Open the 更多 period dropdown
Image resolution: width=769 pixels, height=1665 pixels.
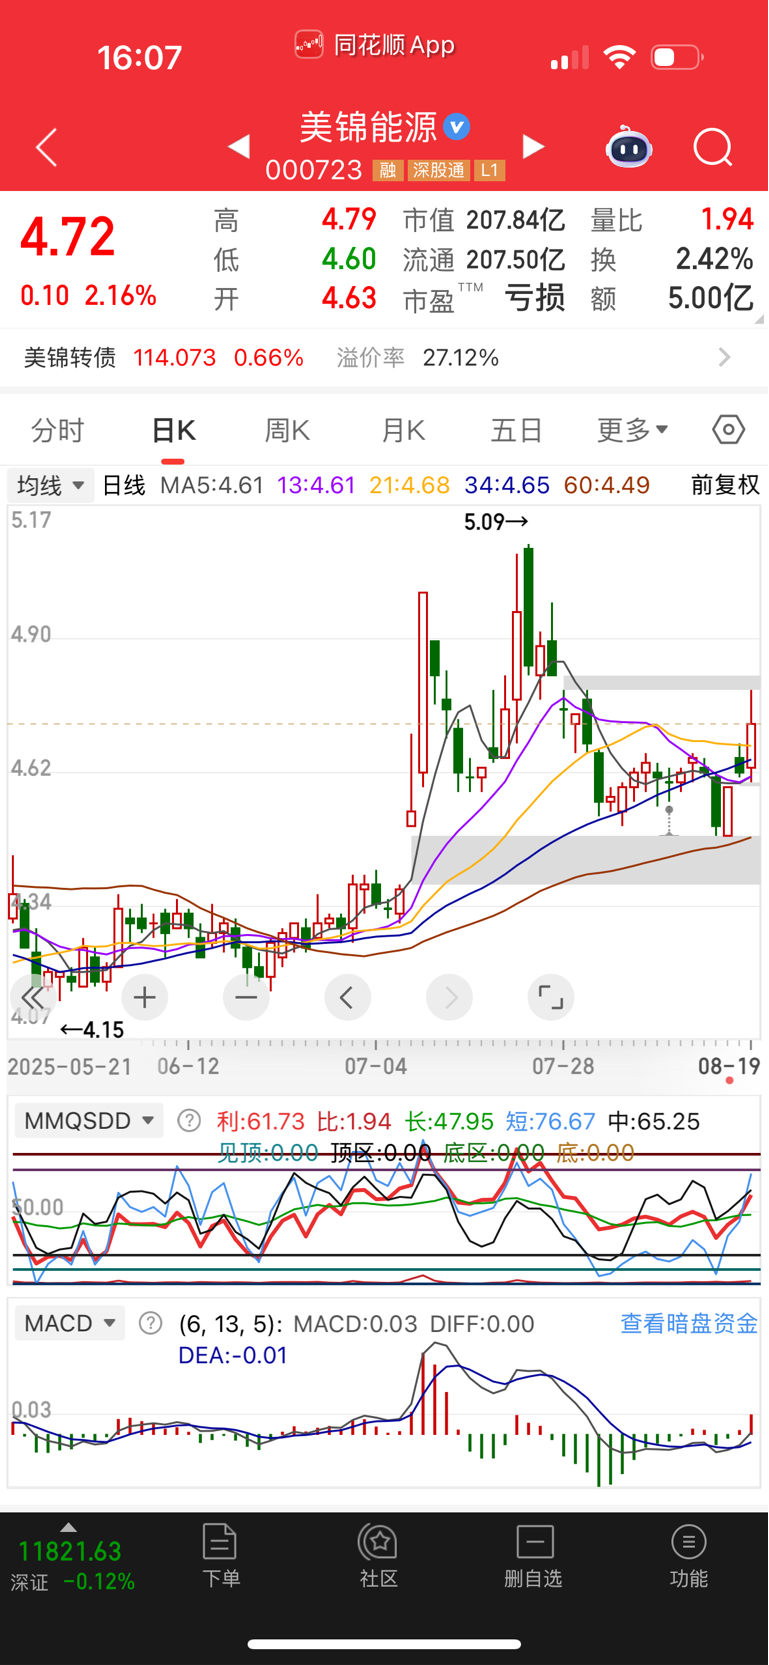(632, 430)
